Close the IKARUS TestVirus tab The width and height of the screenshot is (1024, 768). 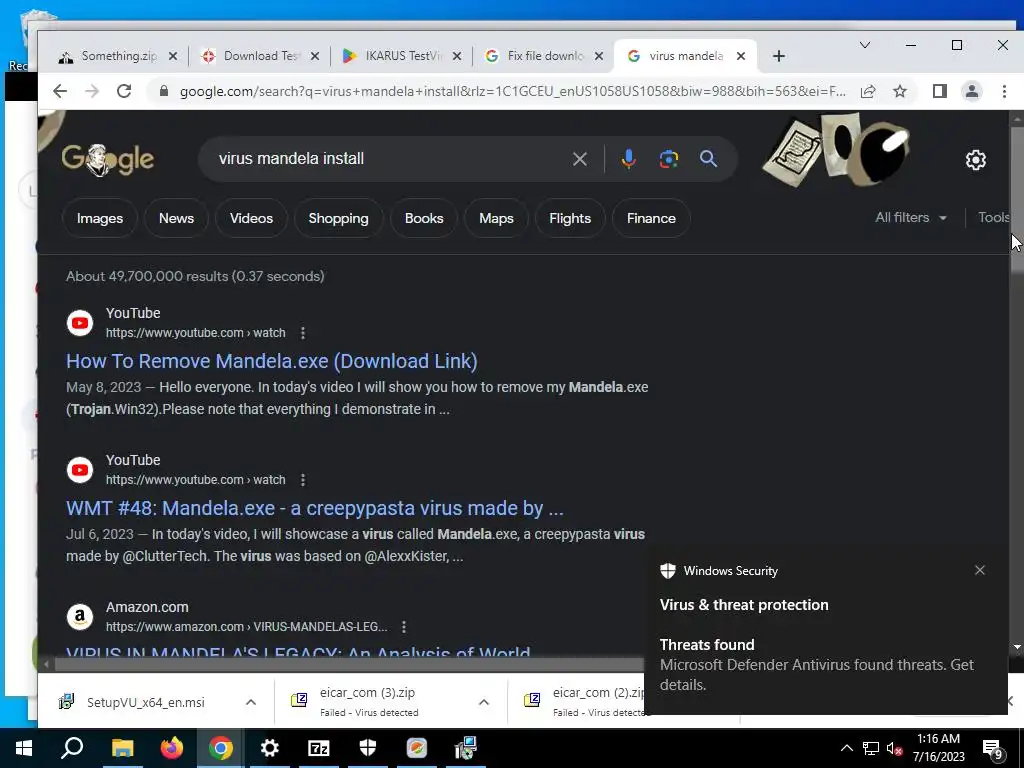point(457,56)
